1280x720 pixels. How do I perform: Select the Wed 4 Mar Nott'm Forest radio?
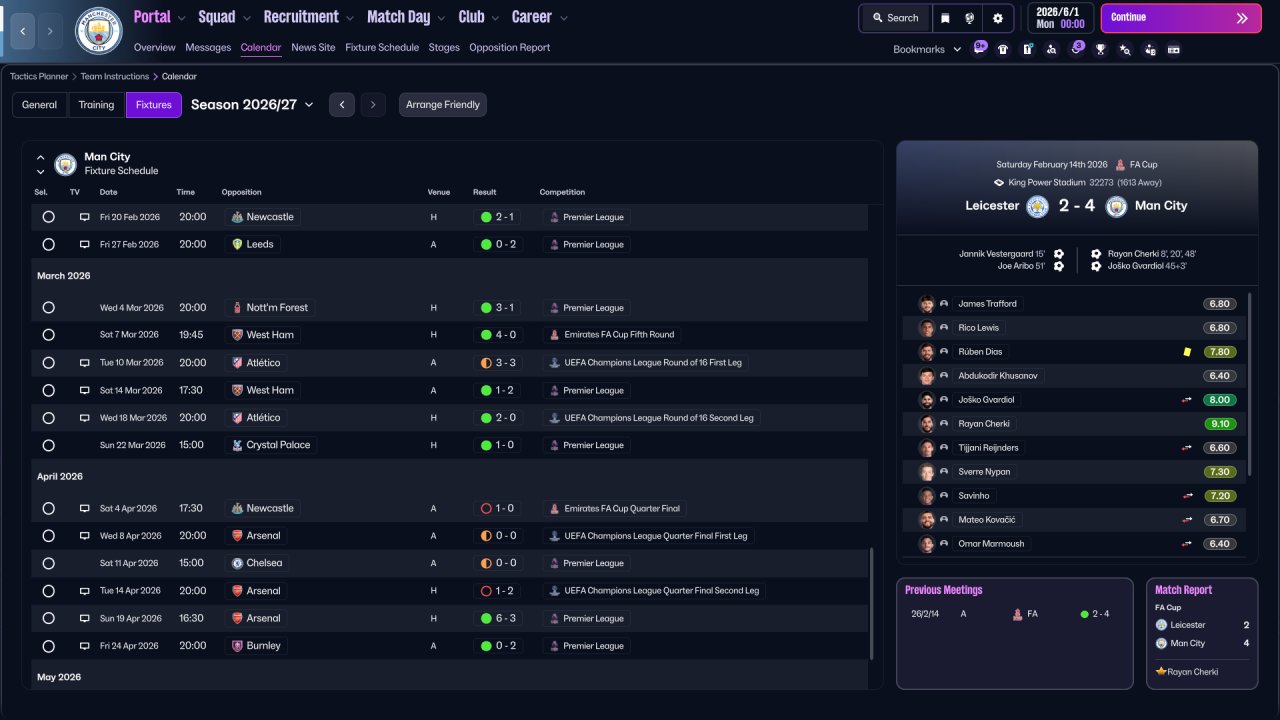tap(48, 308)
